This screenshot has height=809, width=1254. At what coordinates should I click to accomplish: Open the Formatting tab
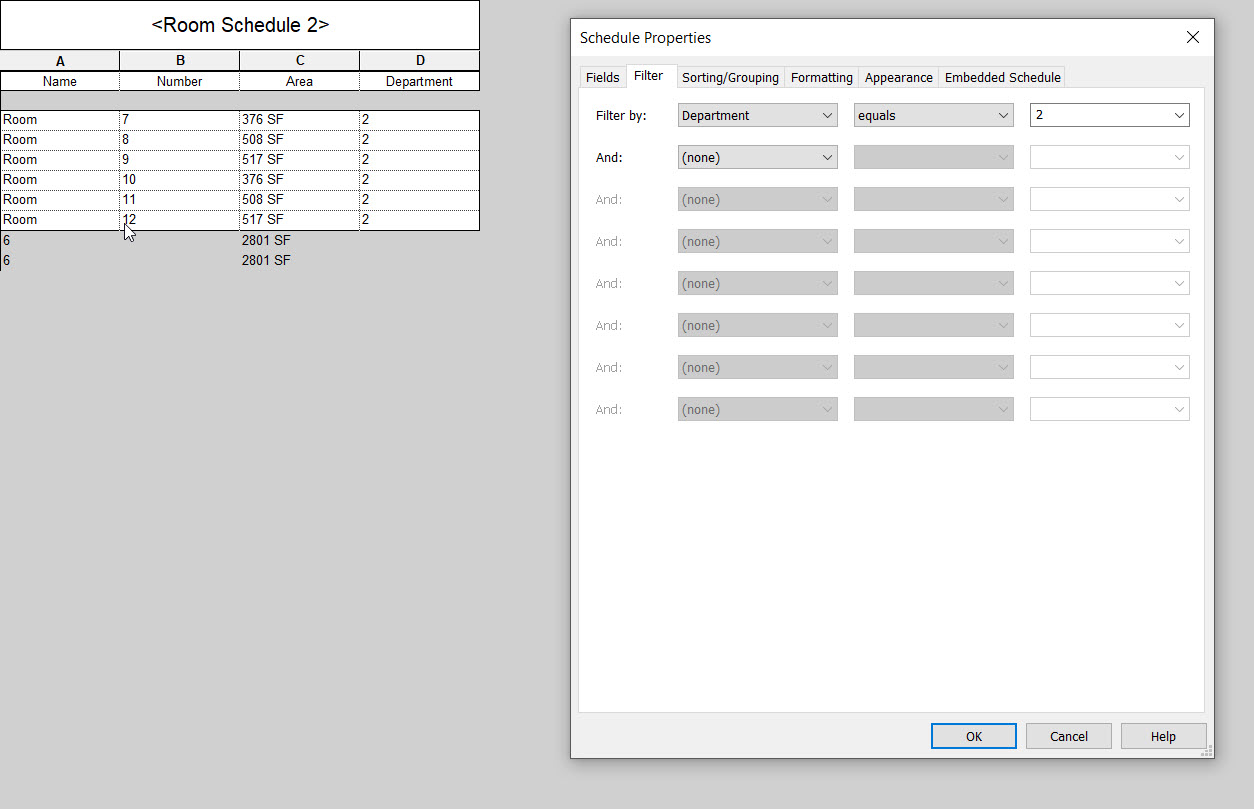click(821, 76)
